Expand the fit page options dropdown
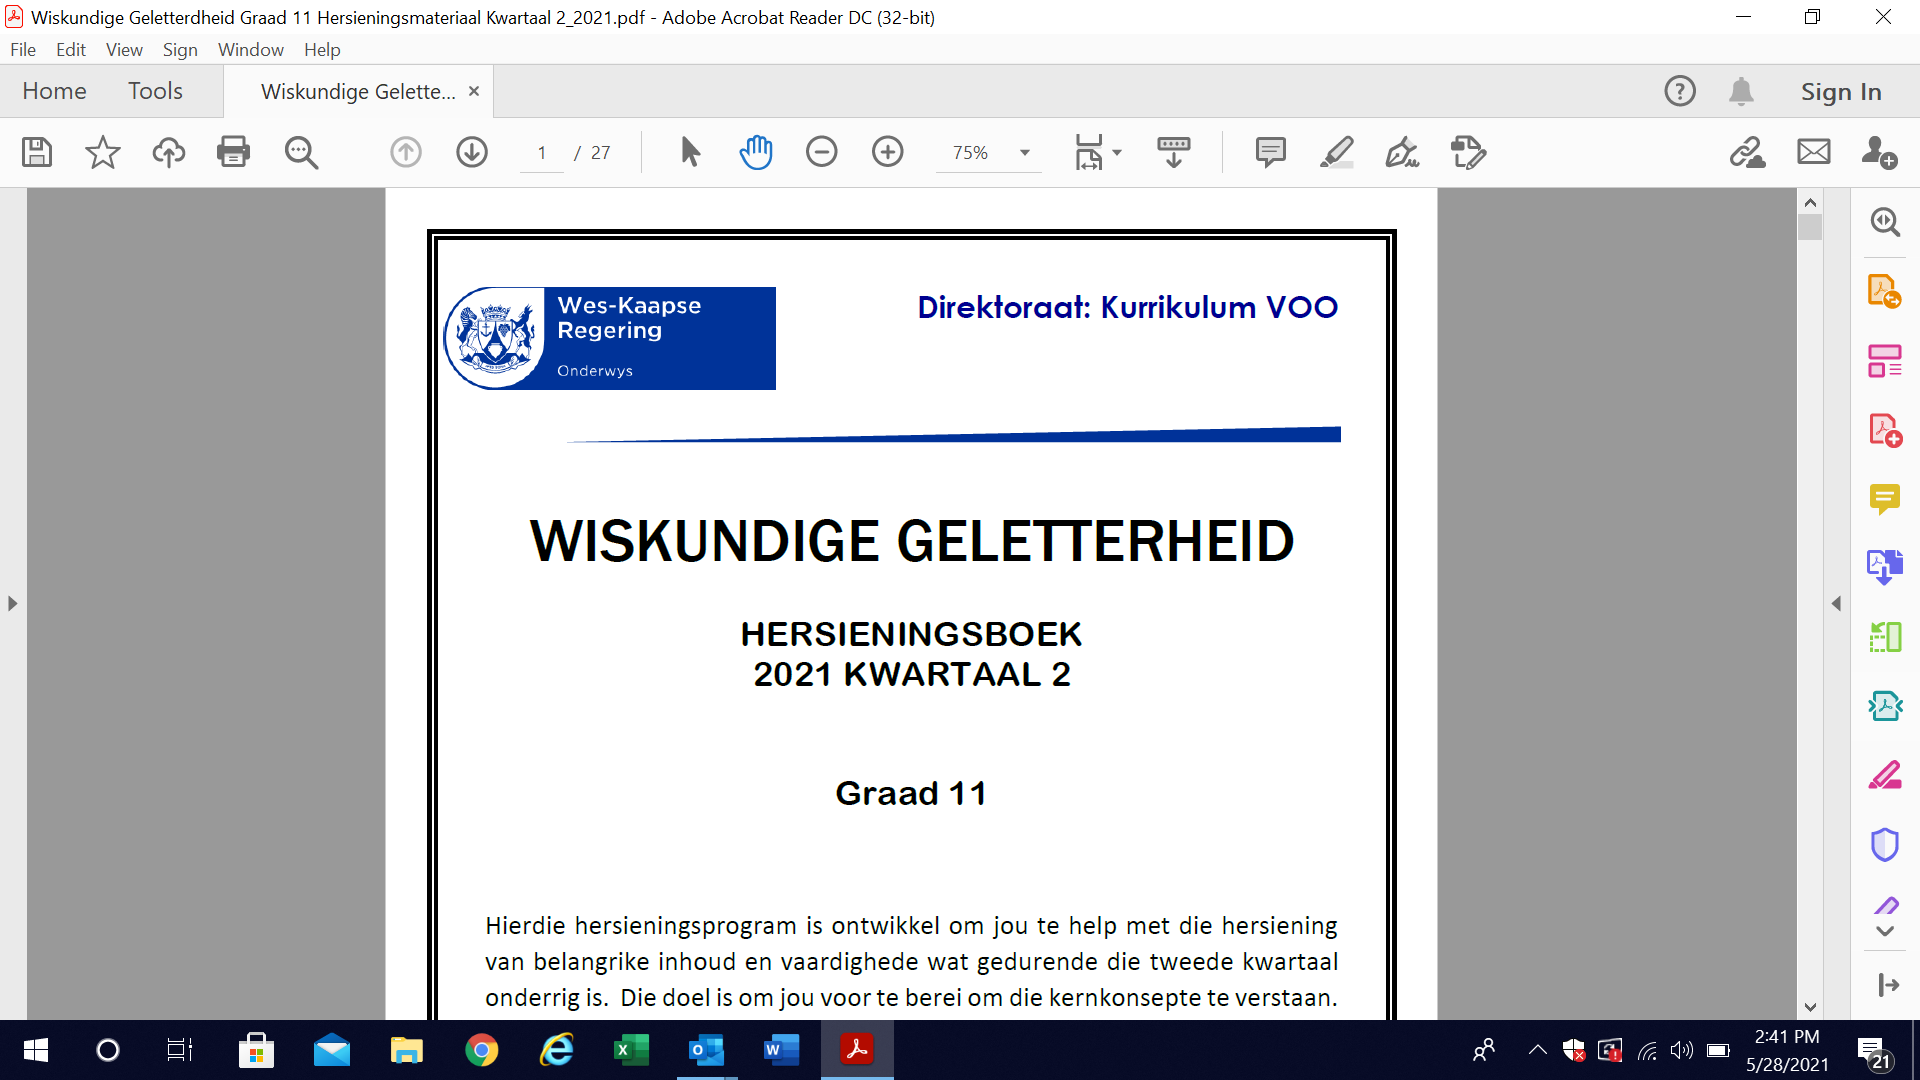The width and height of the screenshot is (1920, 1080). click(x=1117, y=152)
